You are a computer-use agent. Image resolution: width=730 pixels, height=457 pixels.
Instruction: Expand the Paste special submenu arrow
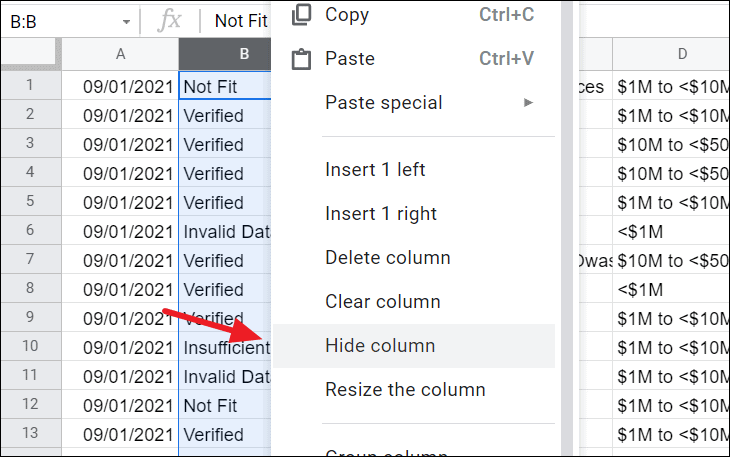[x=528, y=102]
